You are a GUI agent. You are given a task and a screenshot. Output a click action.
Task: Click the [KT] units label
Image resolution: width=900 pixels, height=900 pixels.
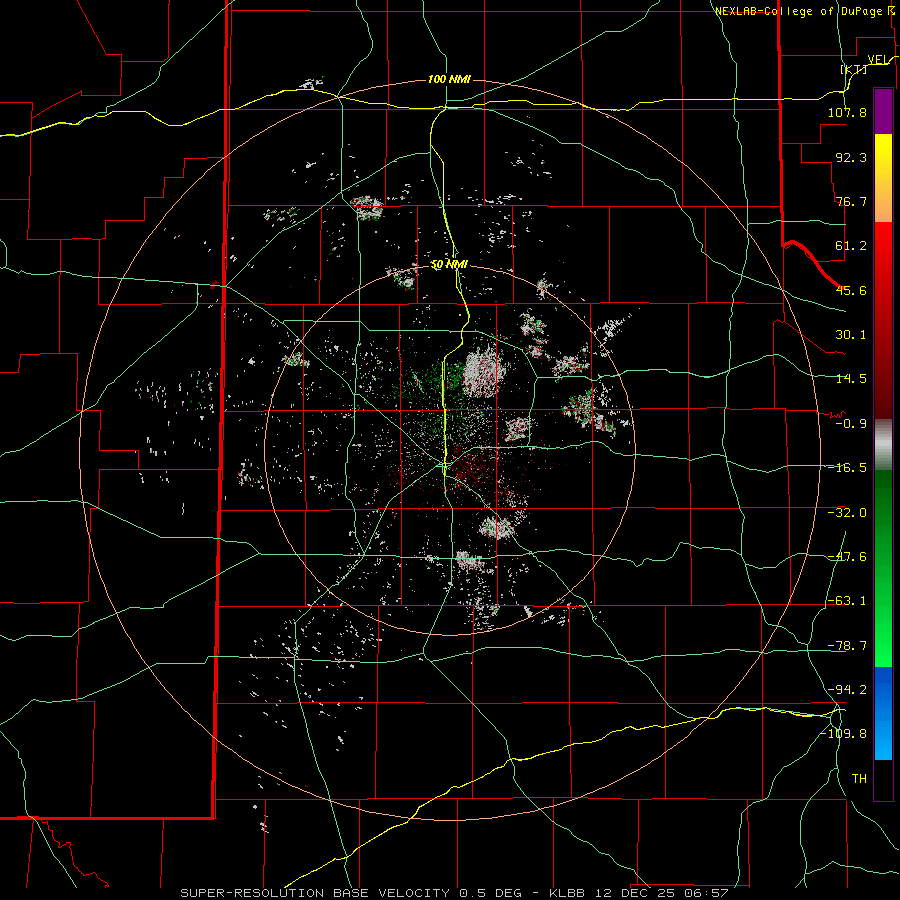point(854,69)
